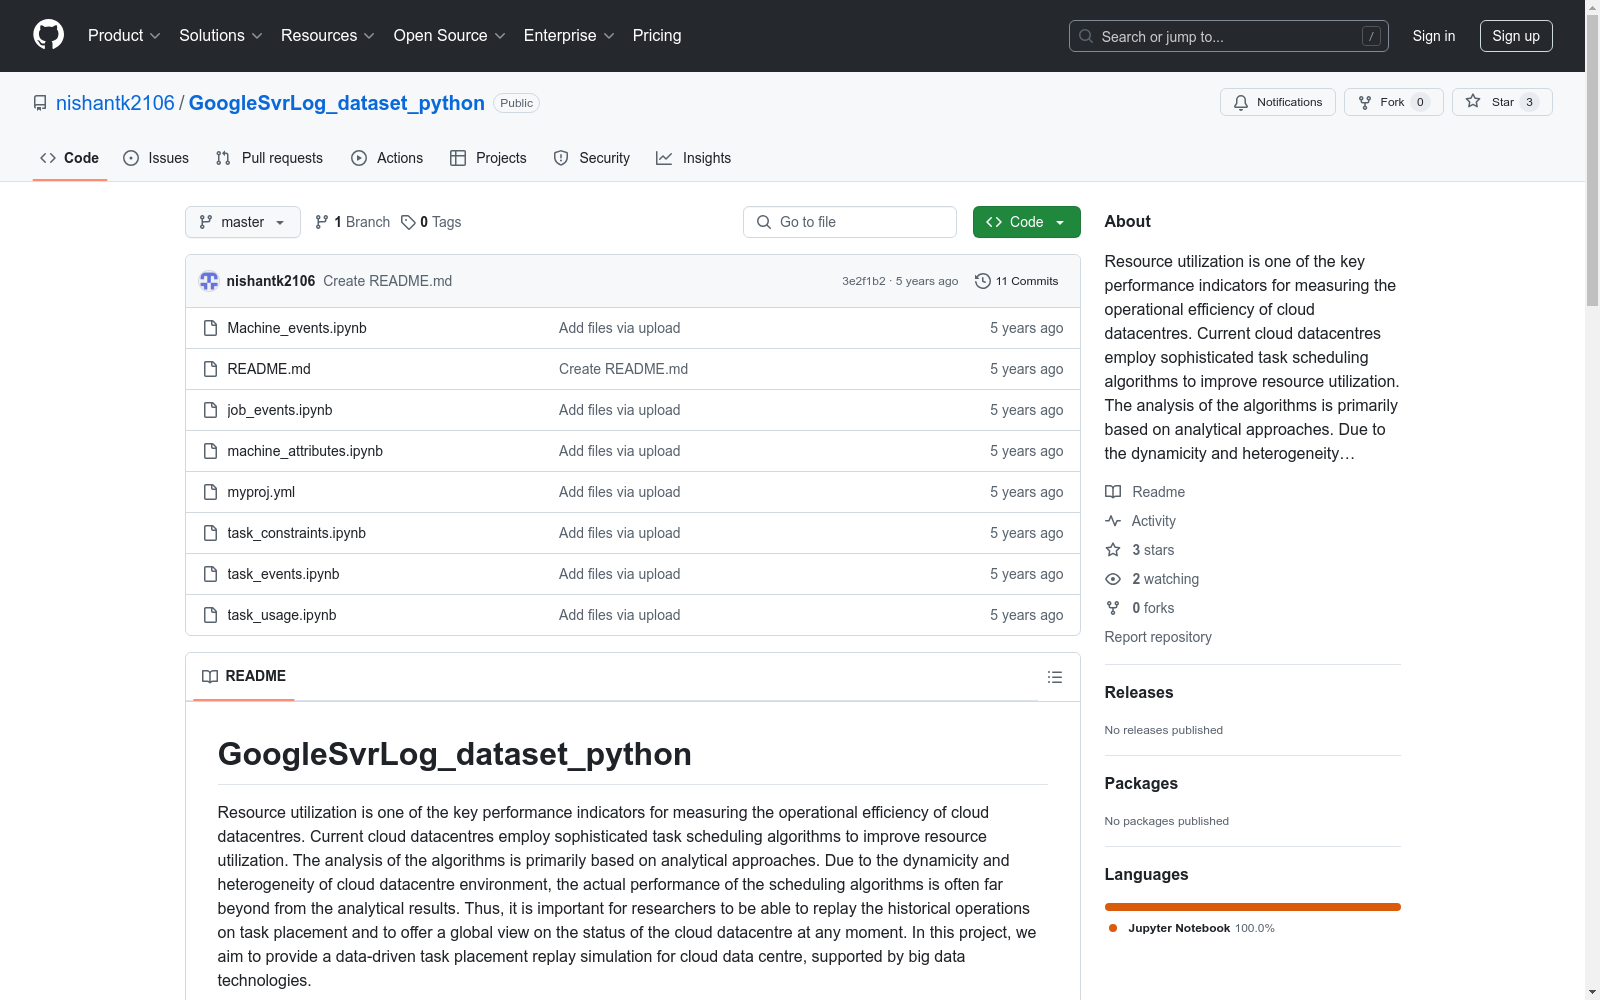Expand the Product menu

124,36
